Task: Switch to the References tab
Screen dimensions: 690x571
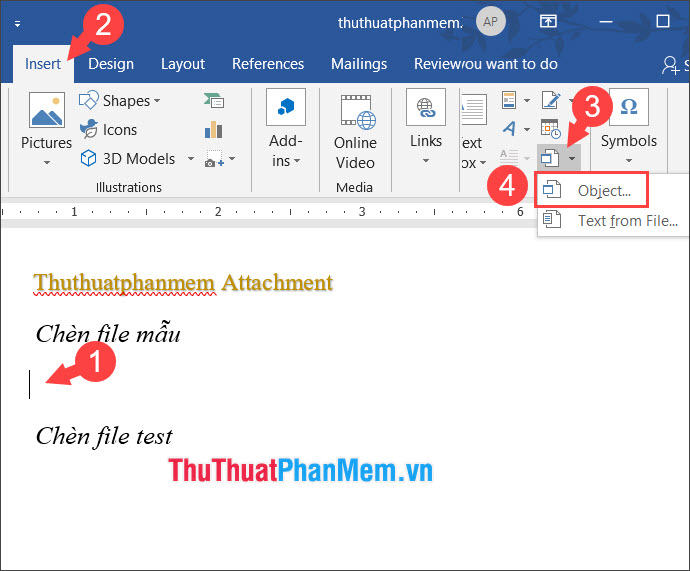Action: pos(268,64)
